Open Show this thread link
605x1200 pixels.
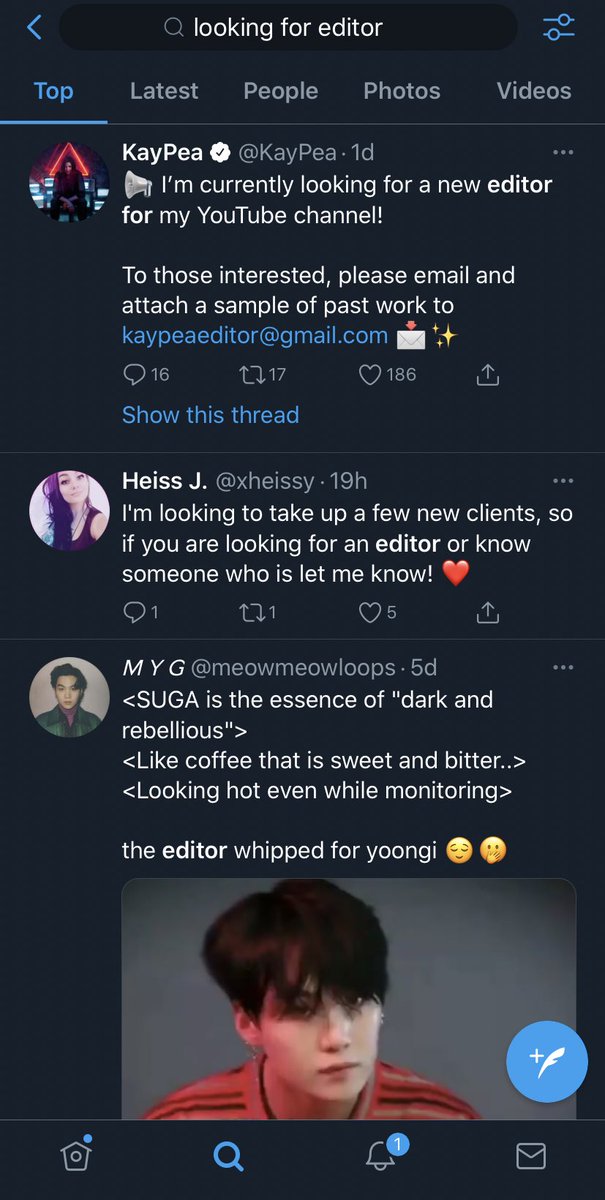(x=210, y=414)
